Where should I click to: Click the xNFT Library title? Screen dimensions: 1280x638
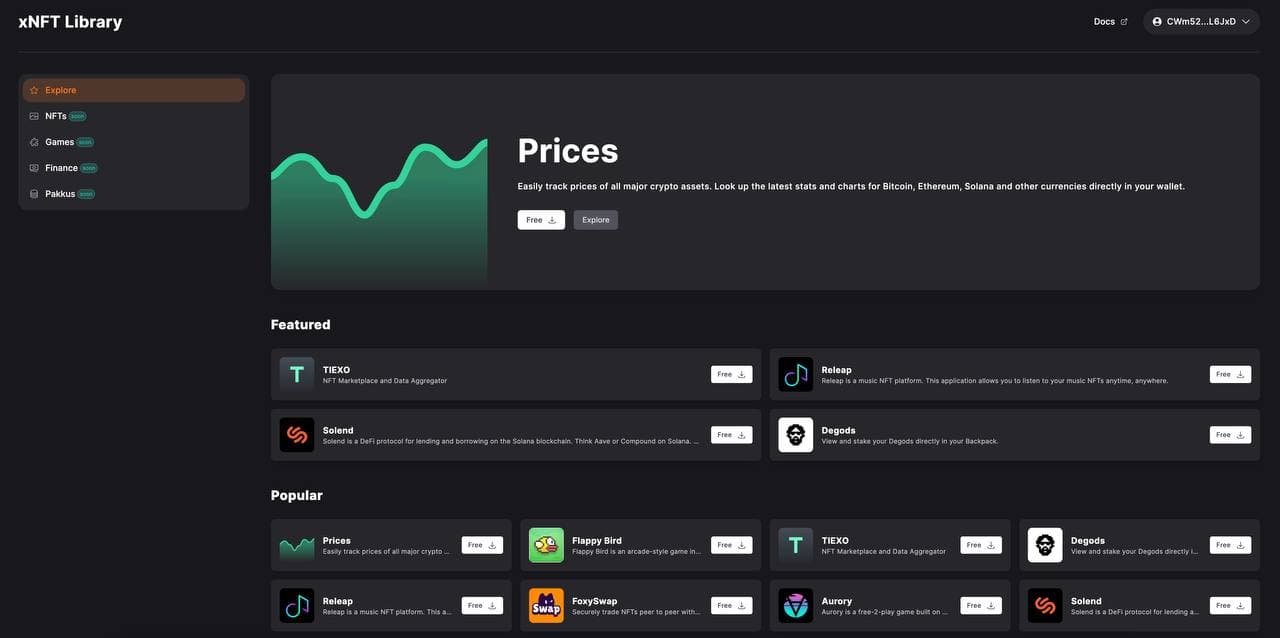[x=70, y=21]
